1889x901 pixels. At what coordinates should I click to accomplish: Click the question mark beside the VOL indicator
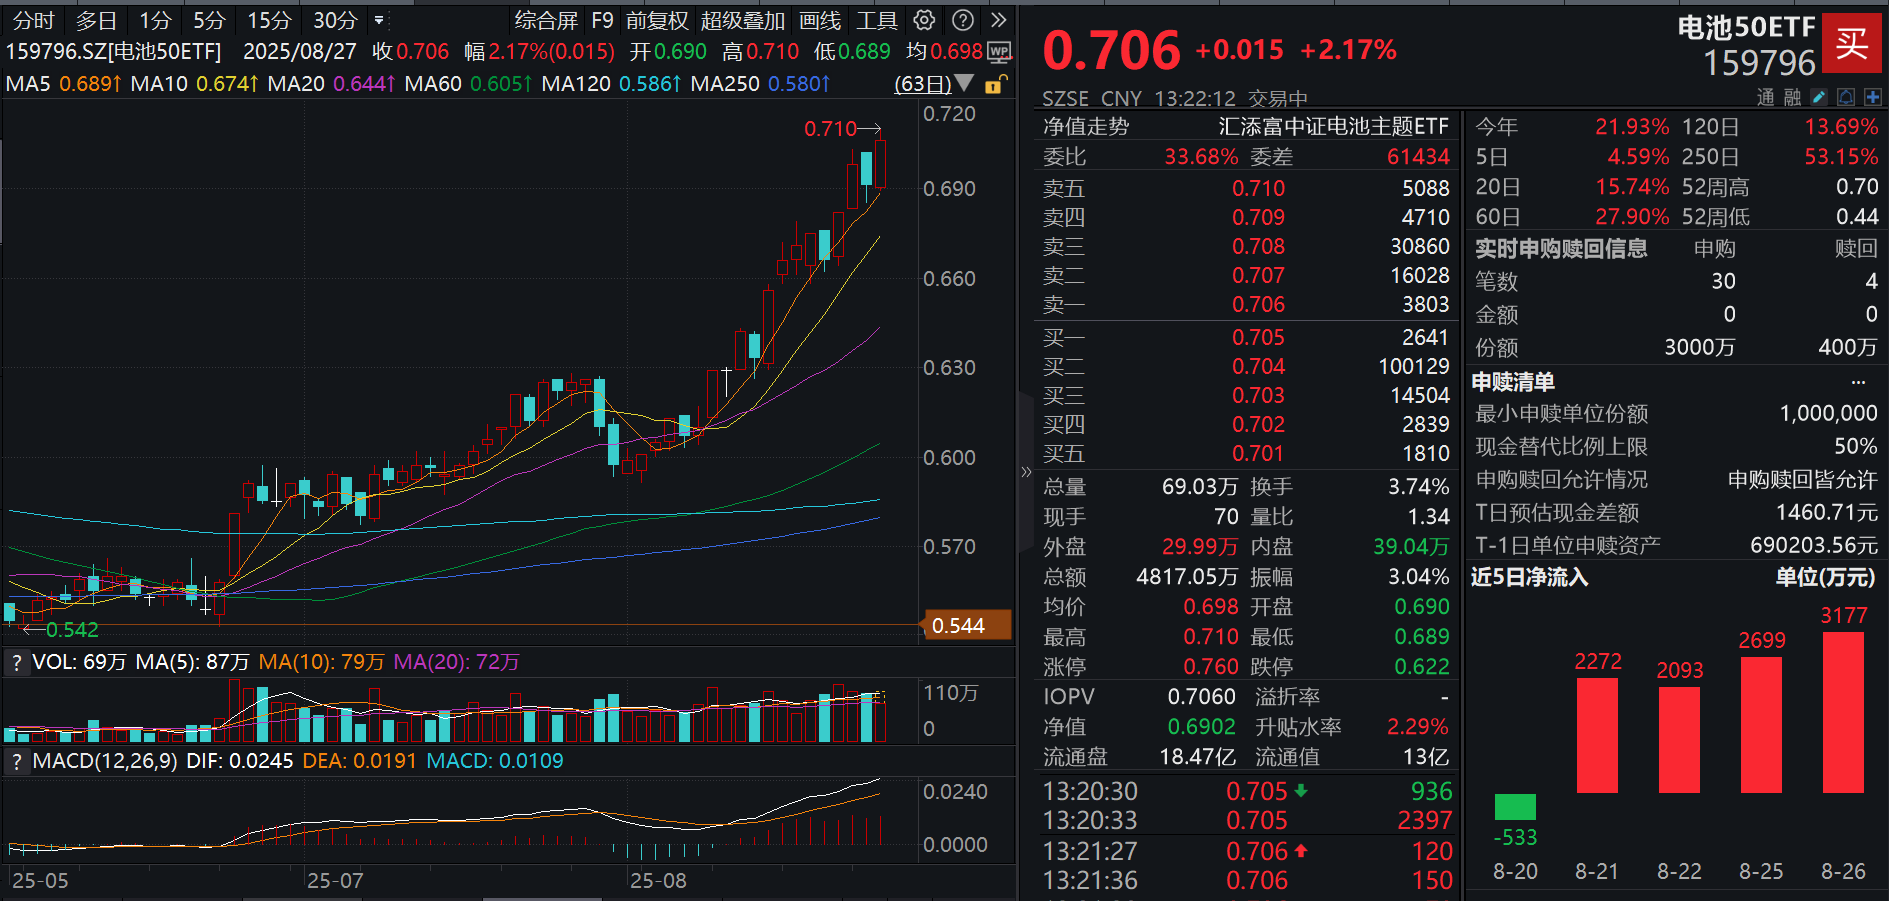pos(16,661)
